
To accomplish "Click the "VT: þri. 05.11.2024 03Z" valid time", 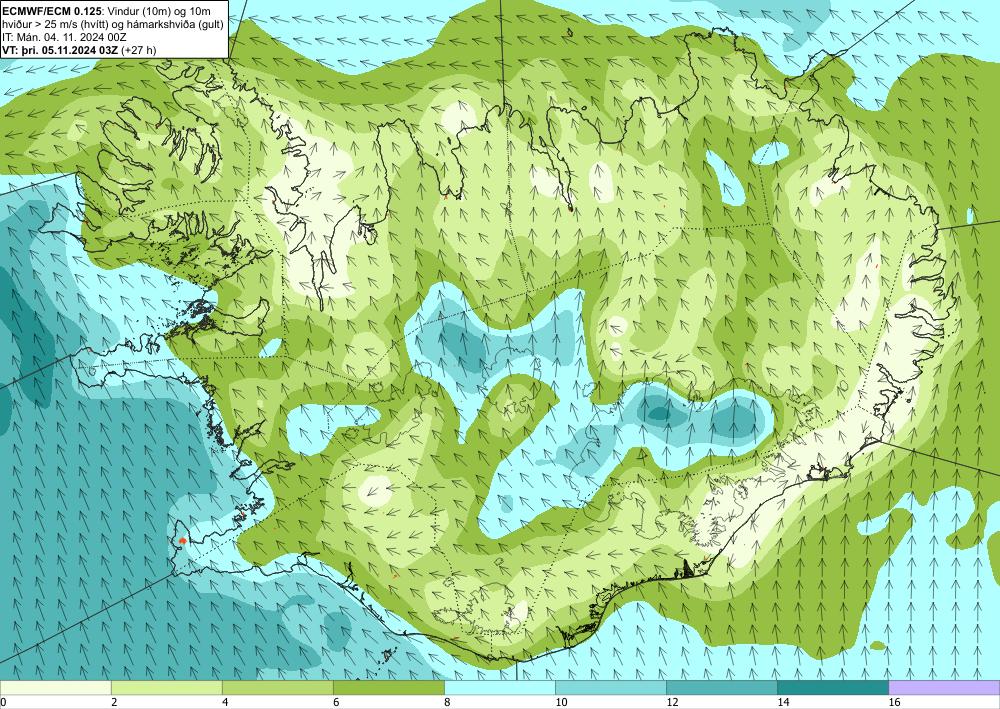I will pos(60,50).
